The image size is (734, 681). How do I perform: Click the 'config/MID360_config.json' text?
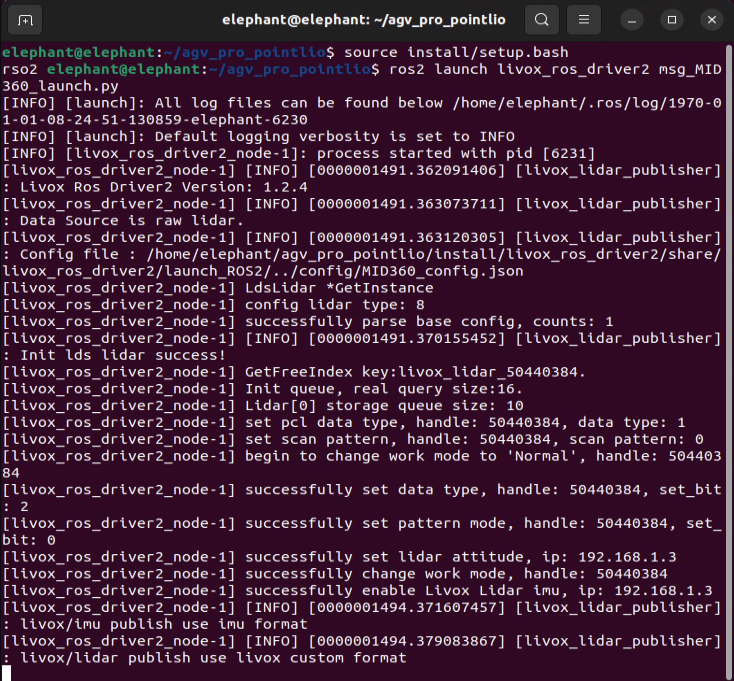411,271
